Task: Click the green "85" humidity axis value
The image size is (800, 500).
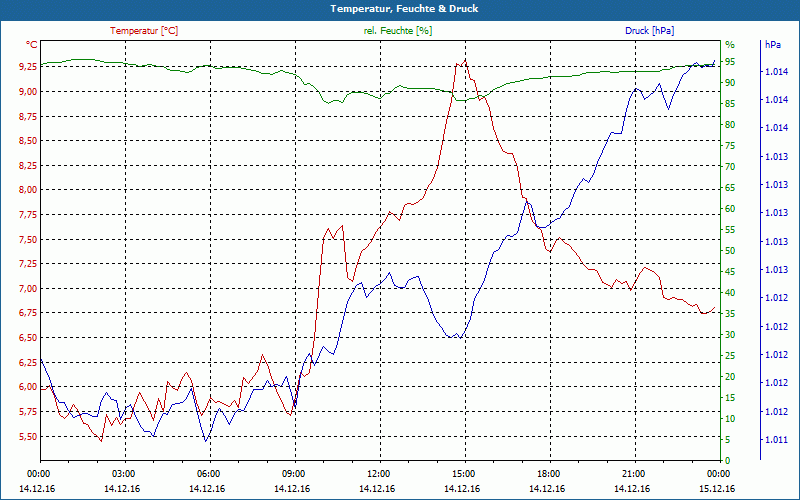Action: pos(730,104)
